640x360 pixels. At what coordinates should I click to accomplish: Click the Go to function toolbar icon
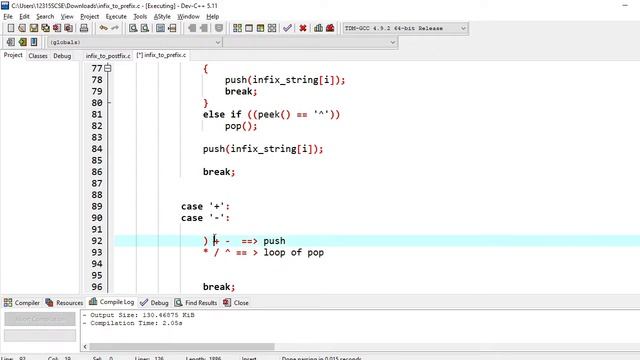(x=160, y=28)
